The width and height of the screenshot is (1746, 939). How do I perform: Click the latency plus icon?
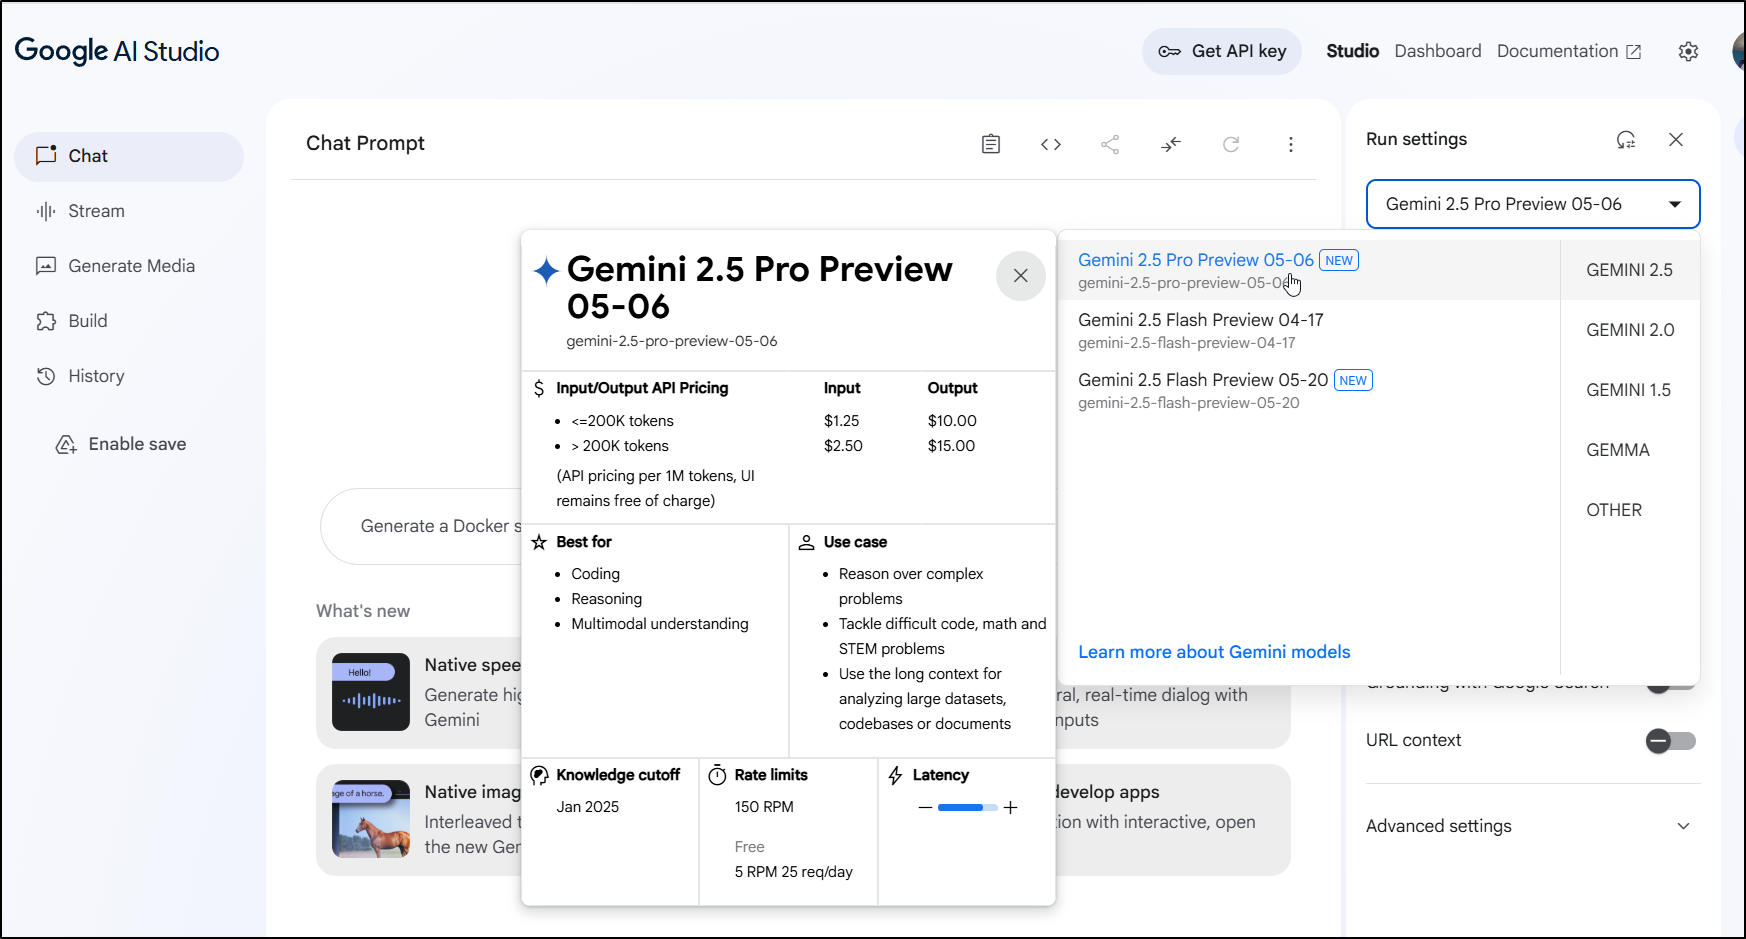click(x=1011, y=808)
